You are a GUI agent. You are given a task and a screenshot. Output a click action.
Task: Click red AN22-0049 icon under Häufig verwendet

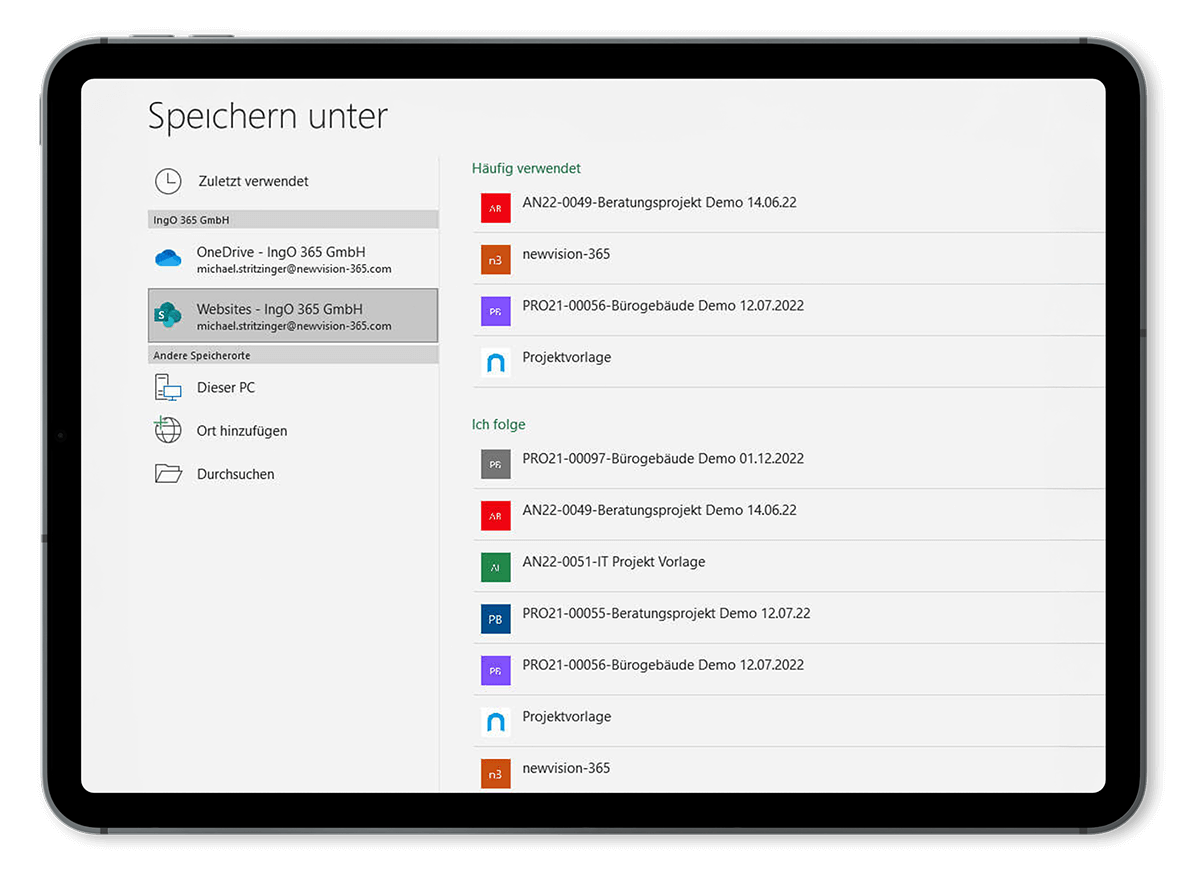coord(495,209)
